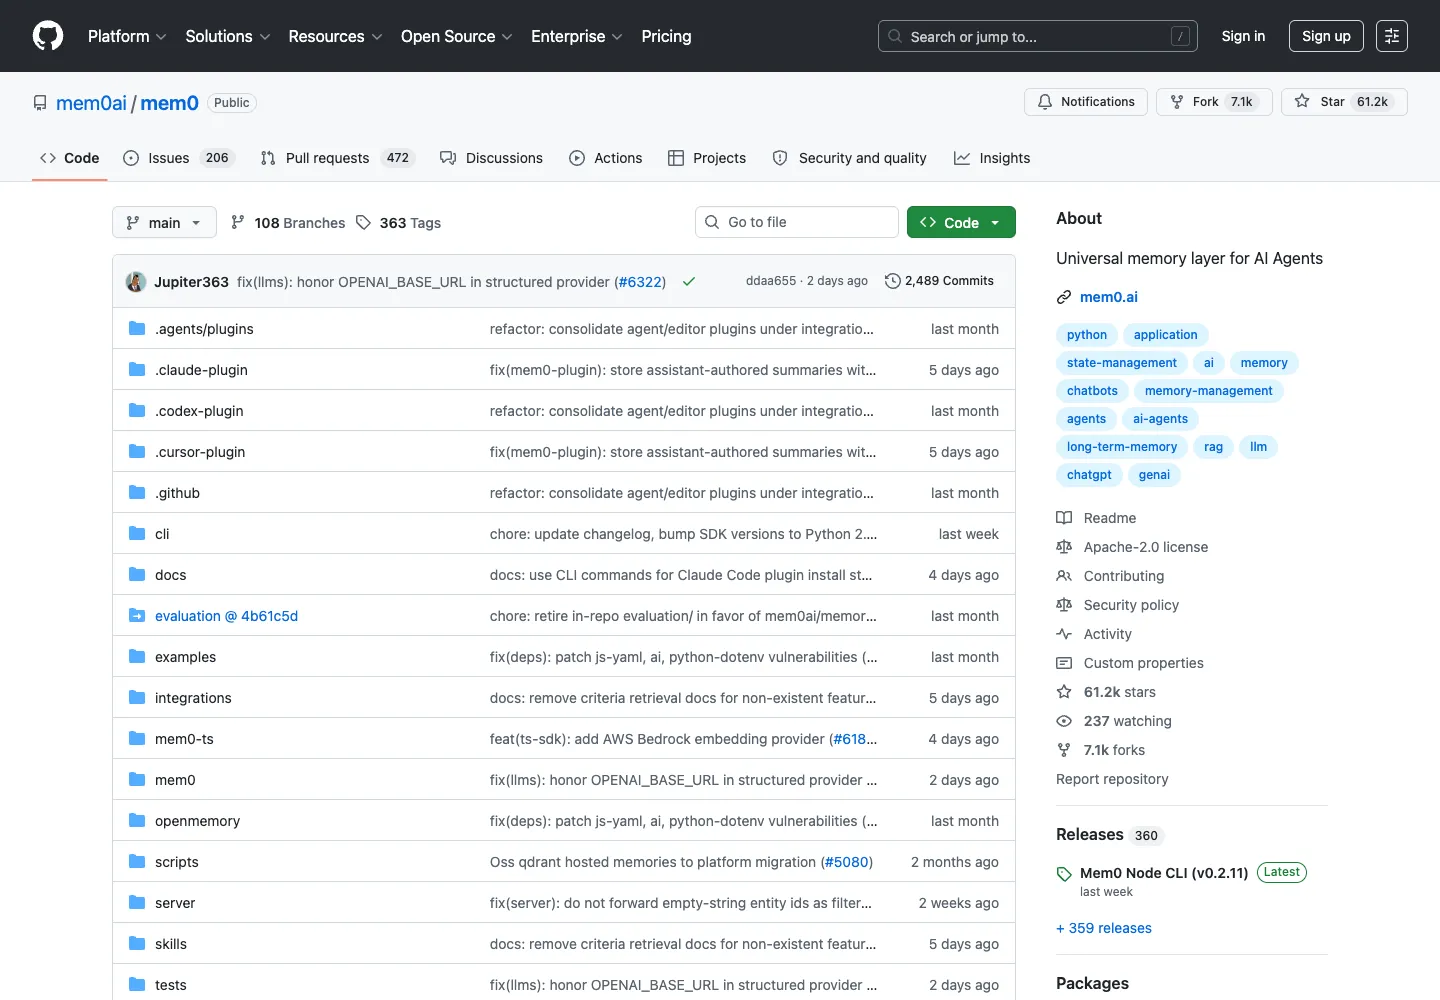Click the folder icon next to docs
Screen dimensions: 1440x1000
137,575
